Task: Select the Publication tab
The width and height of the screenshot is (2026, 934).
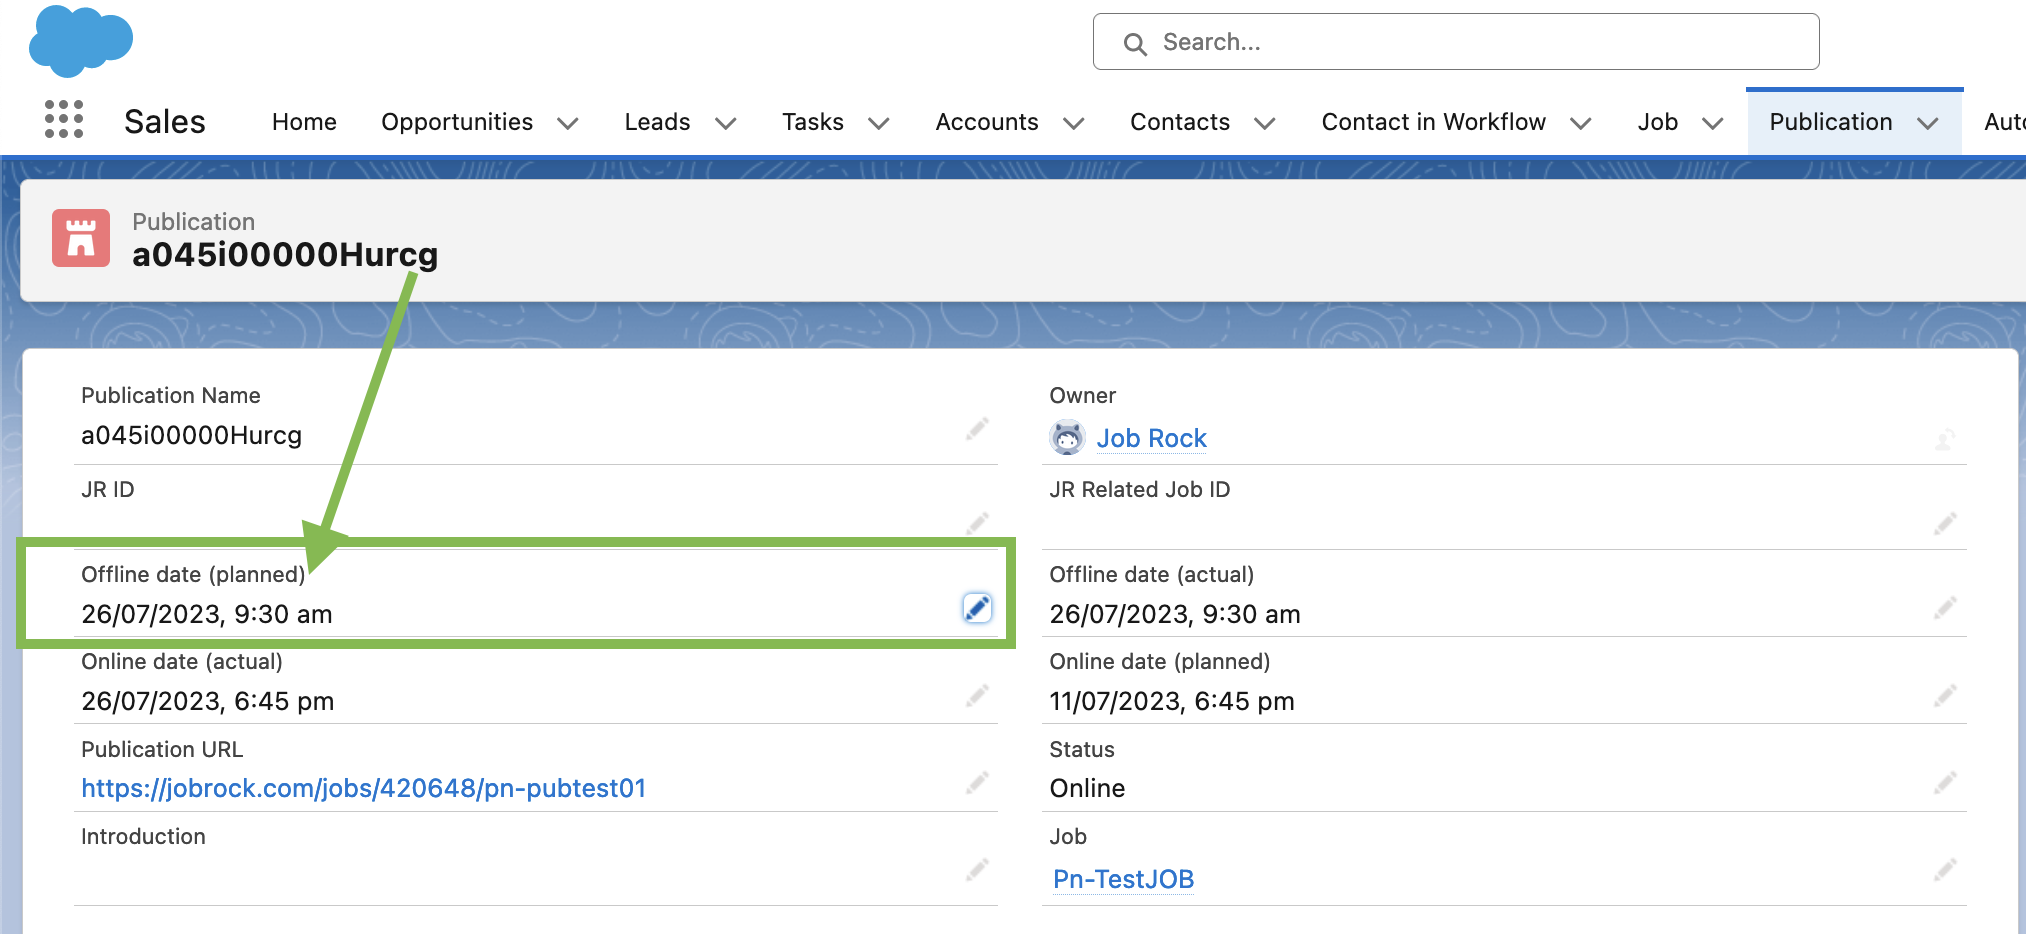Action: coord(1831,122)
